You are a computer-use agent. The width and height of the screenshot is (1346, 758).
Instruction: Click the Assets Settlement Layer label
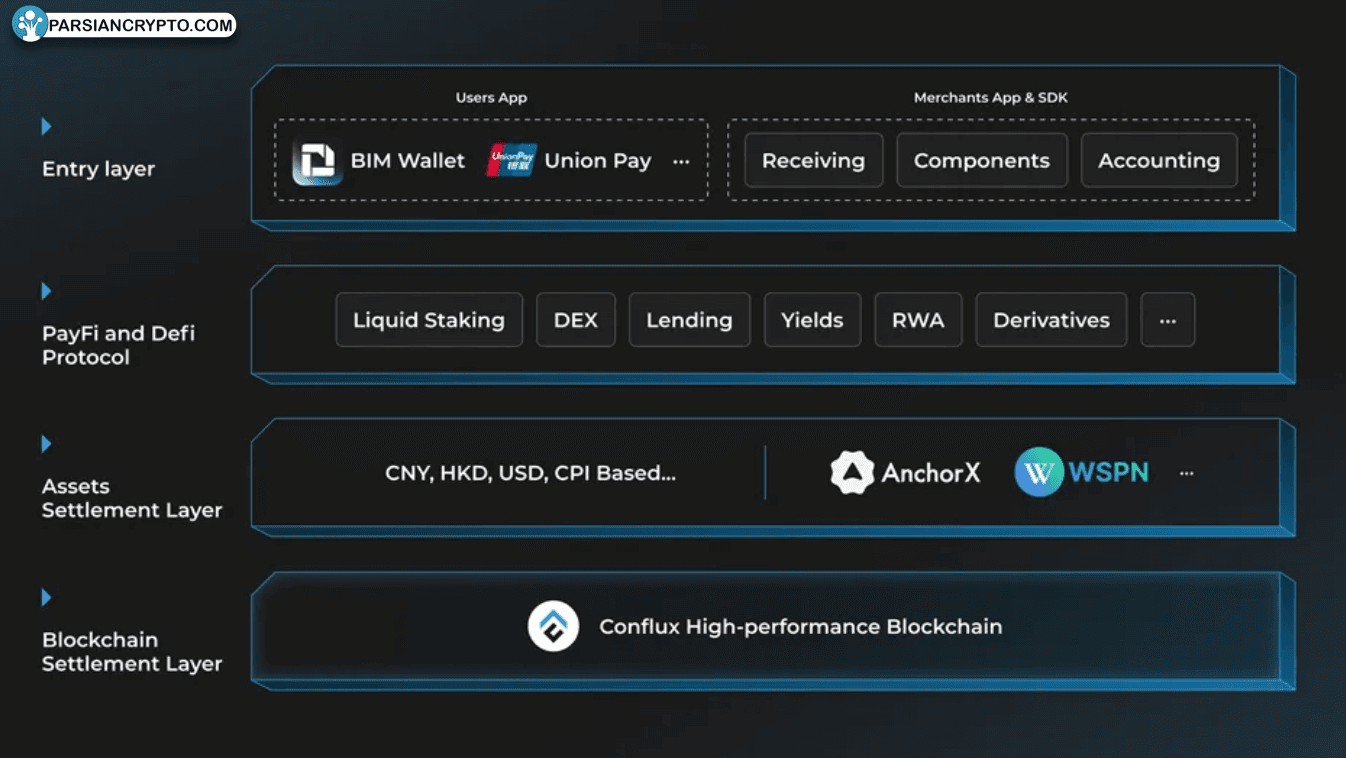132,498
